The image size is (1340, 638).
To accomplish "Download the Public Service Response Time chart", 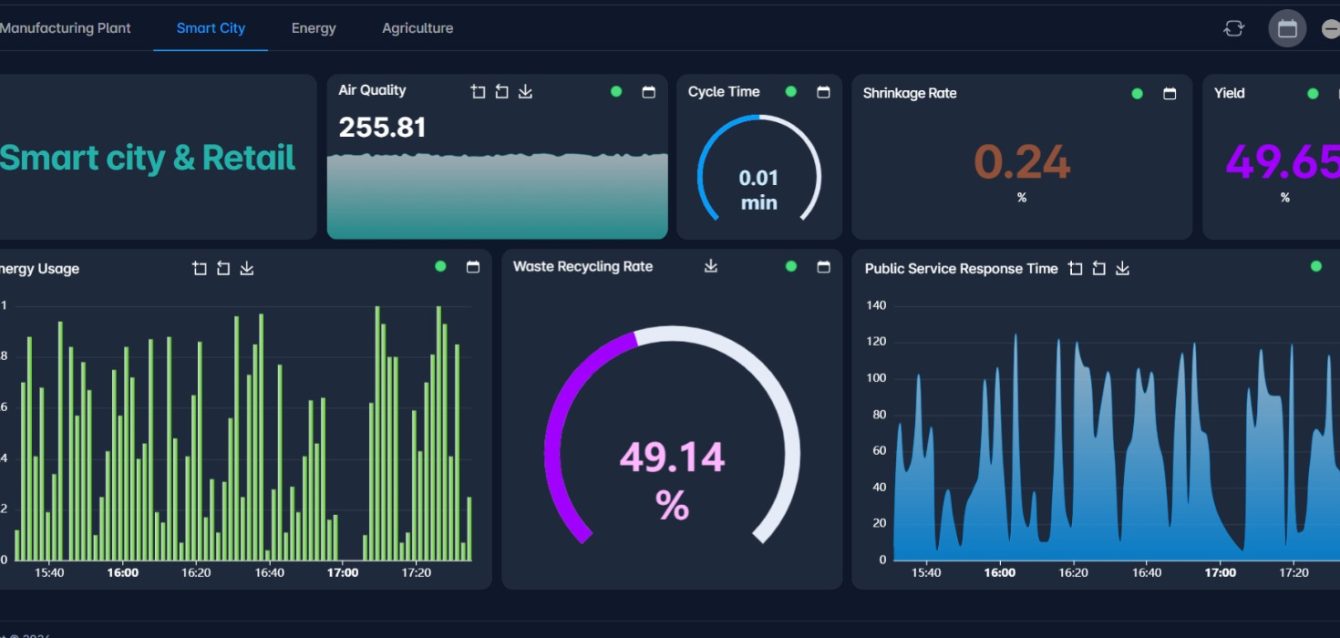I will pos(1123,268).
